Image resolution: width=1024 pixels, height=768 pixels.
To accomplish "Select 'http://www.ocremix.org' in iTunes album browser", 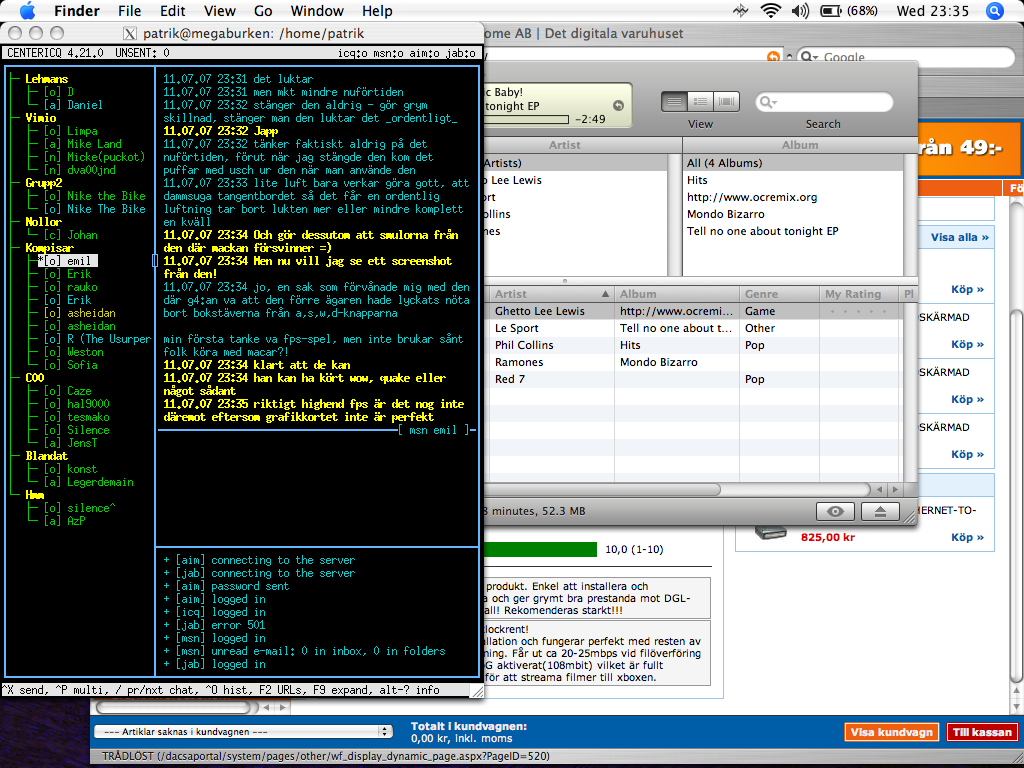I will point(793,197).
